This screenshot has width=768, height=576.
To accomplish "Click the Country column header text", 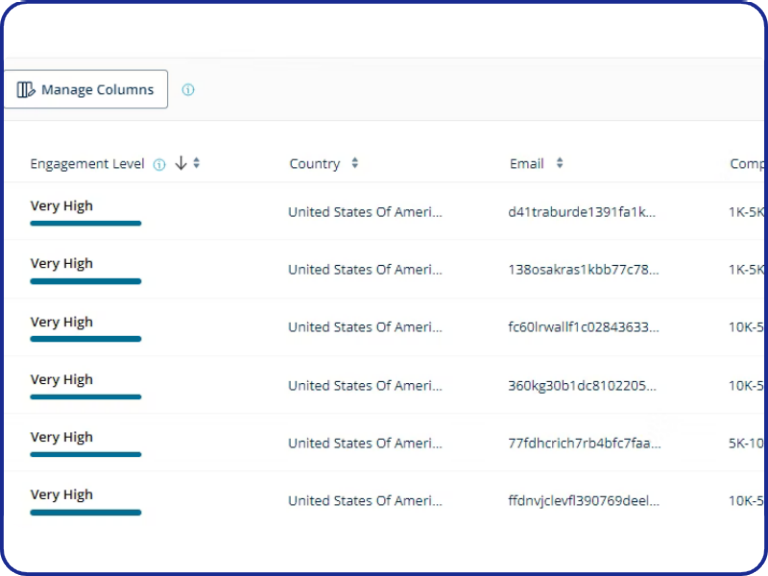I will click(x=314, y=164).
